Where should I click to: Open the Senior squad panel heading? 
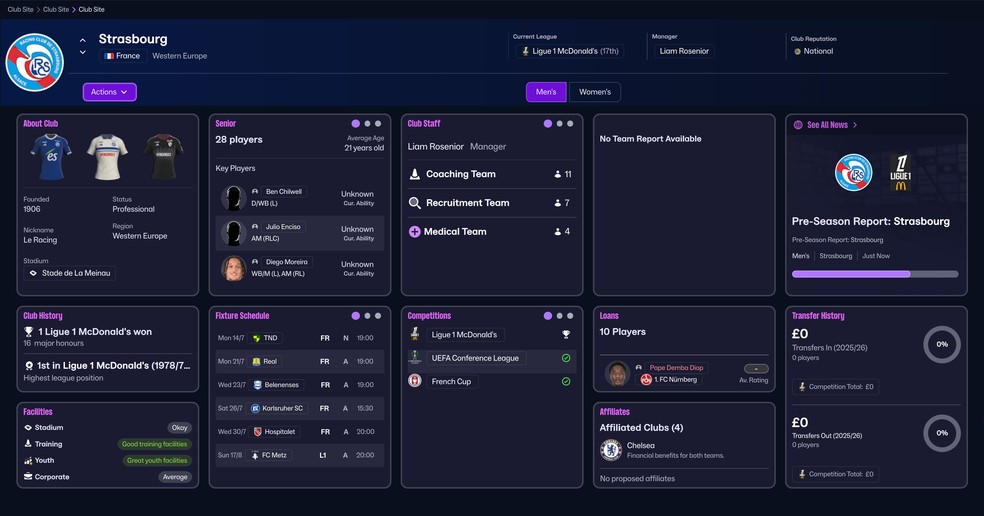point(225,124)
